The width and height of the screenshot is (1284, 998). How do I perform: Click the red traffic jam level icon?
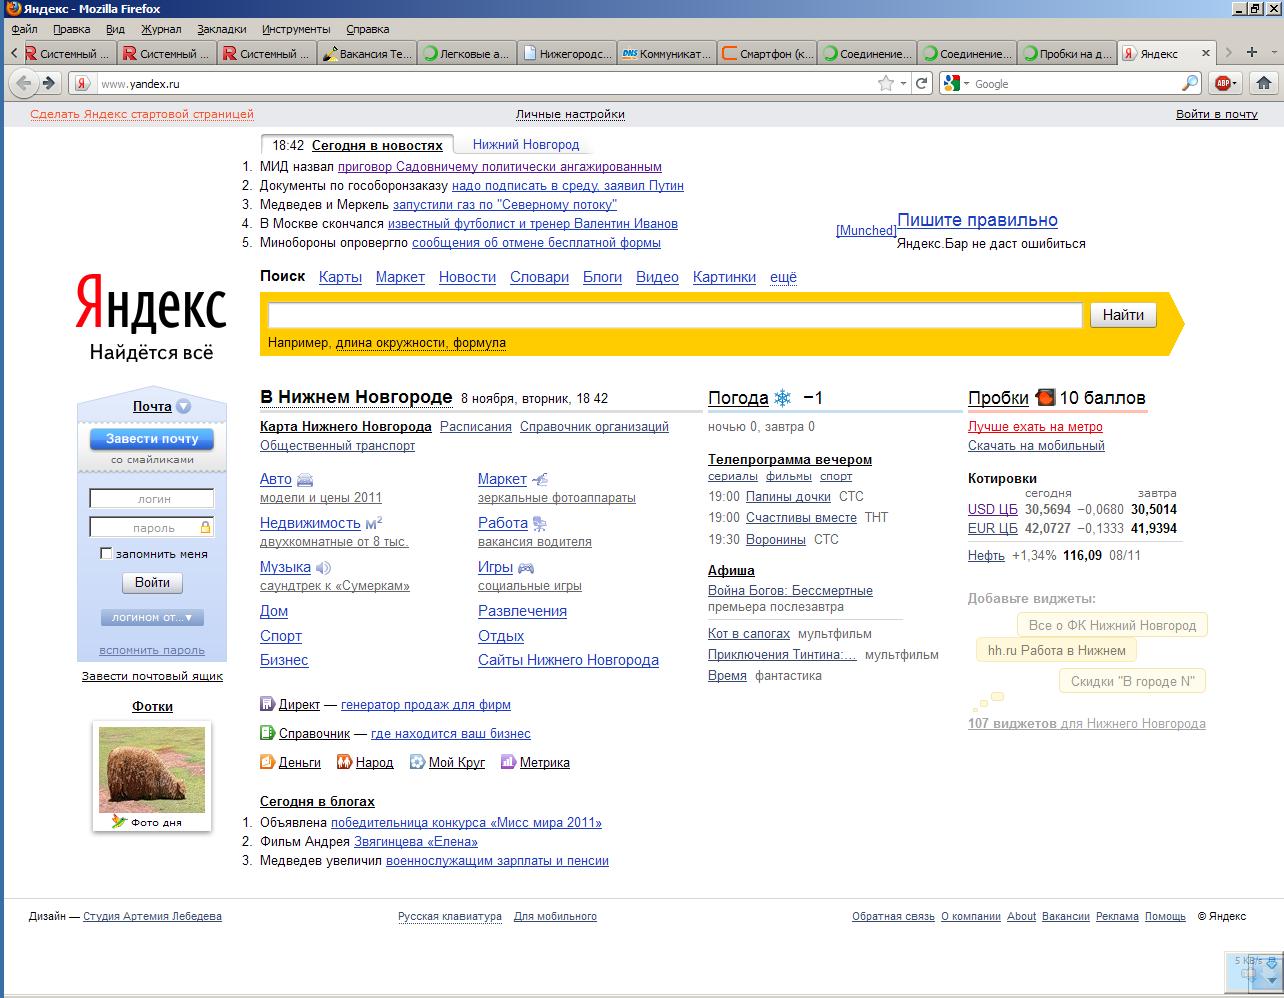[x=1044, y=397]
